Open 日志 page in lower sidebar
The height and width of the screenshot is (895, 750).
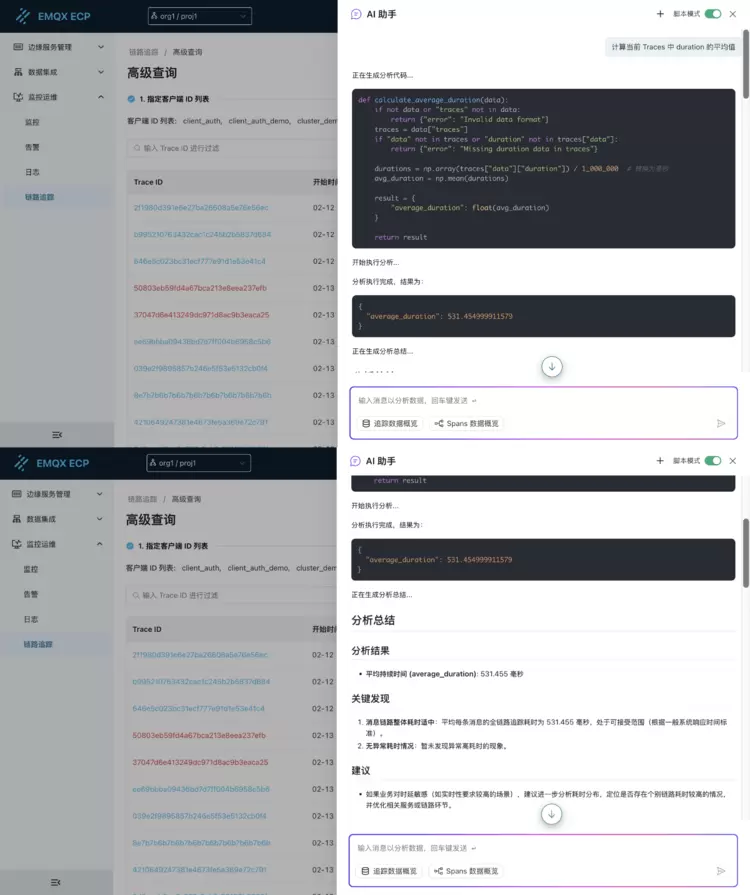pos(32,619)
